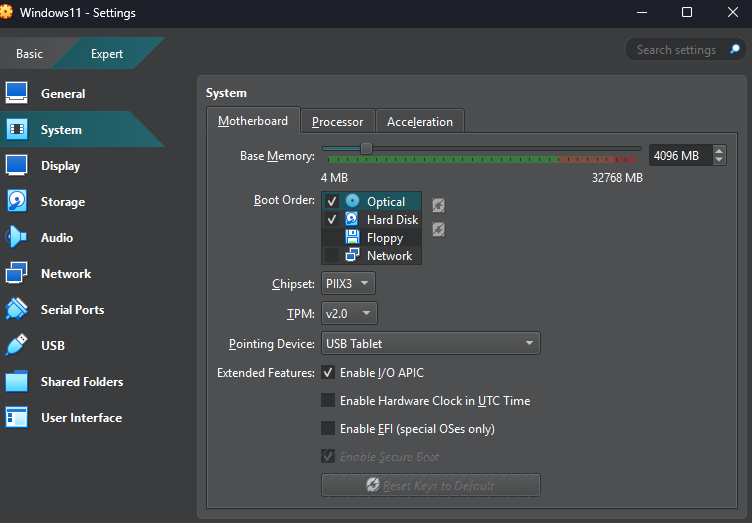This screenshot has height=523, width=752.
Task: Click the search magnifier icon
Action: [x=735, y=49]
